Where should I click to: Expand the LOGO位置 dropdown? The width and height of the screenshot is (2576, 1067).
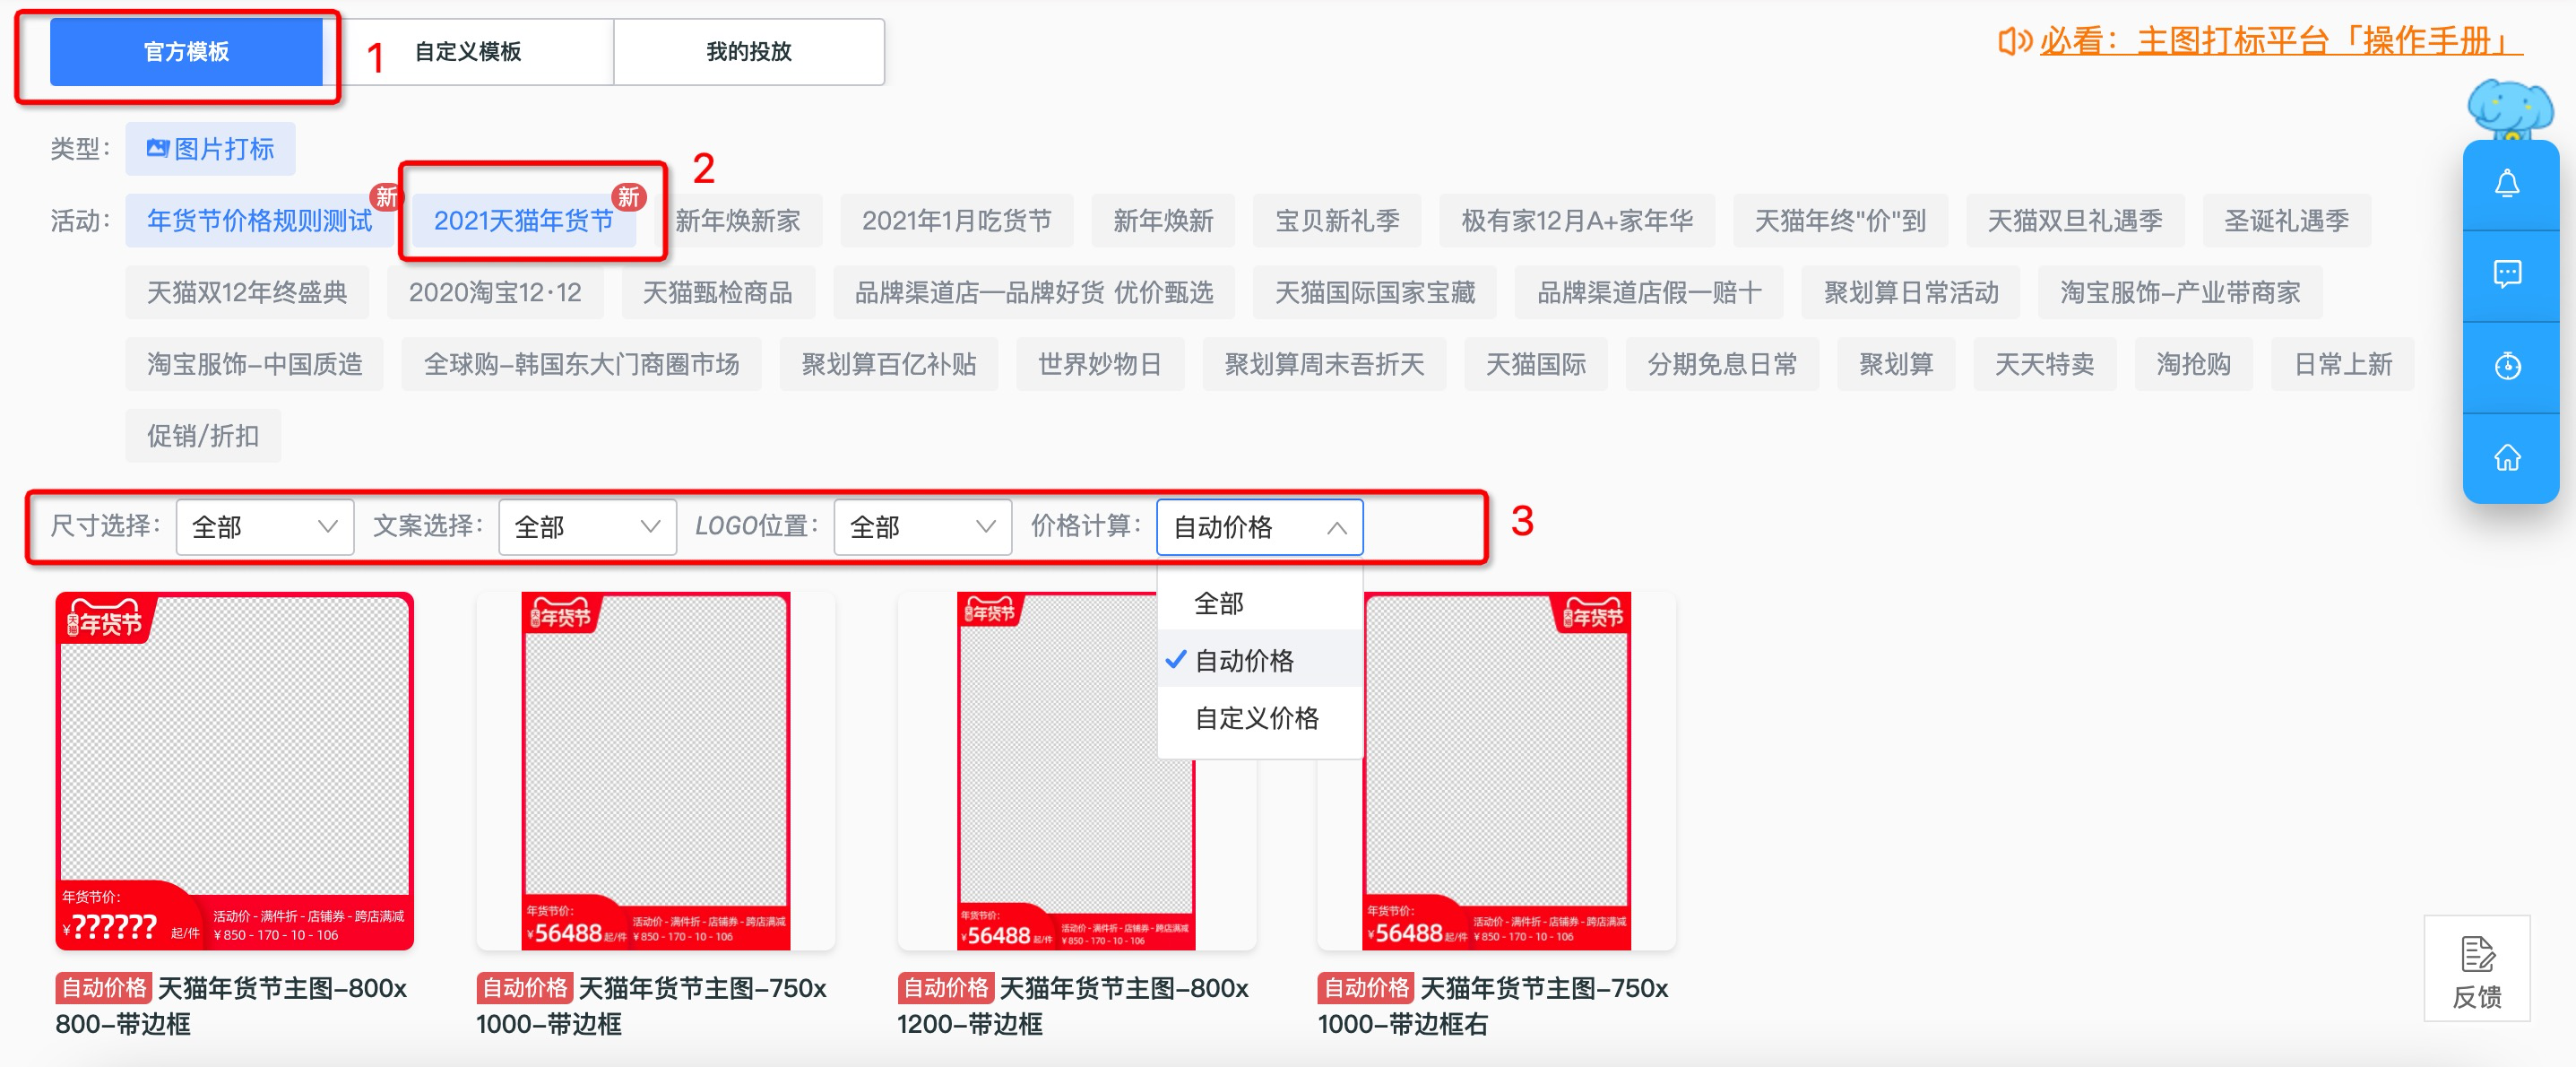tap(923, 527)
